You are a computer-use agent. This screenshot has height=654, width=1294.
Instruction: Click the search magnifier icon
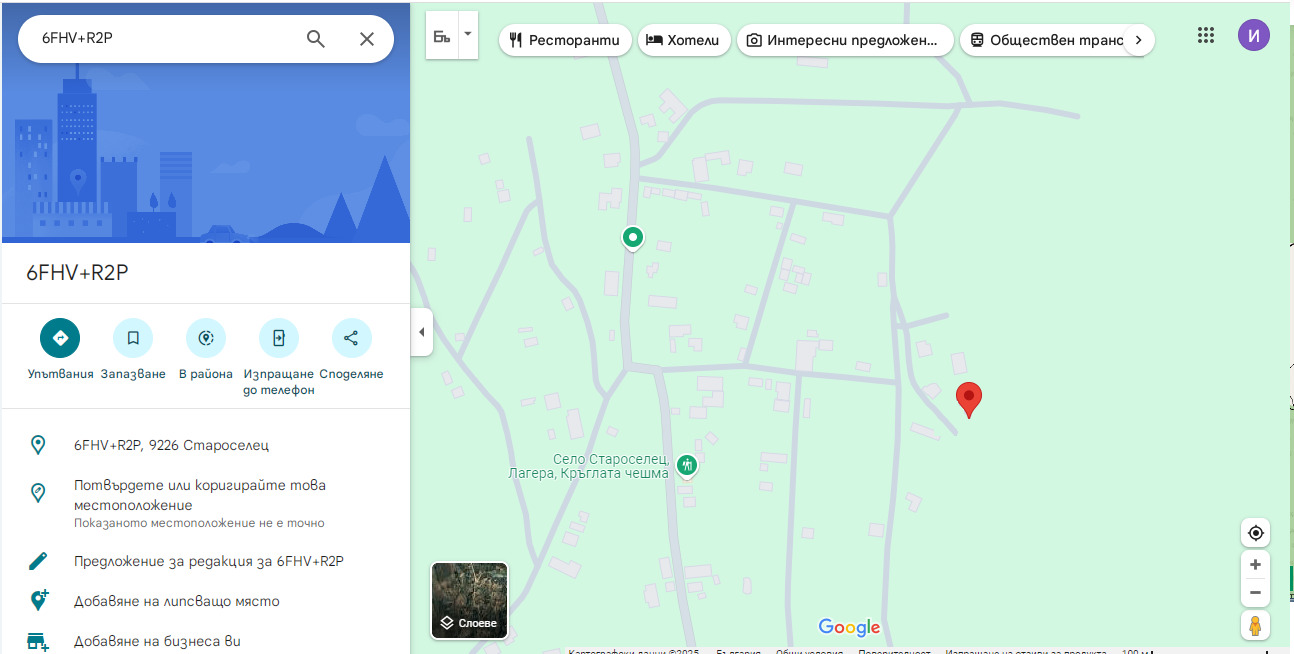tap(315, 39)
